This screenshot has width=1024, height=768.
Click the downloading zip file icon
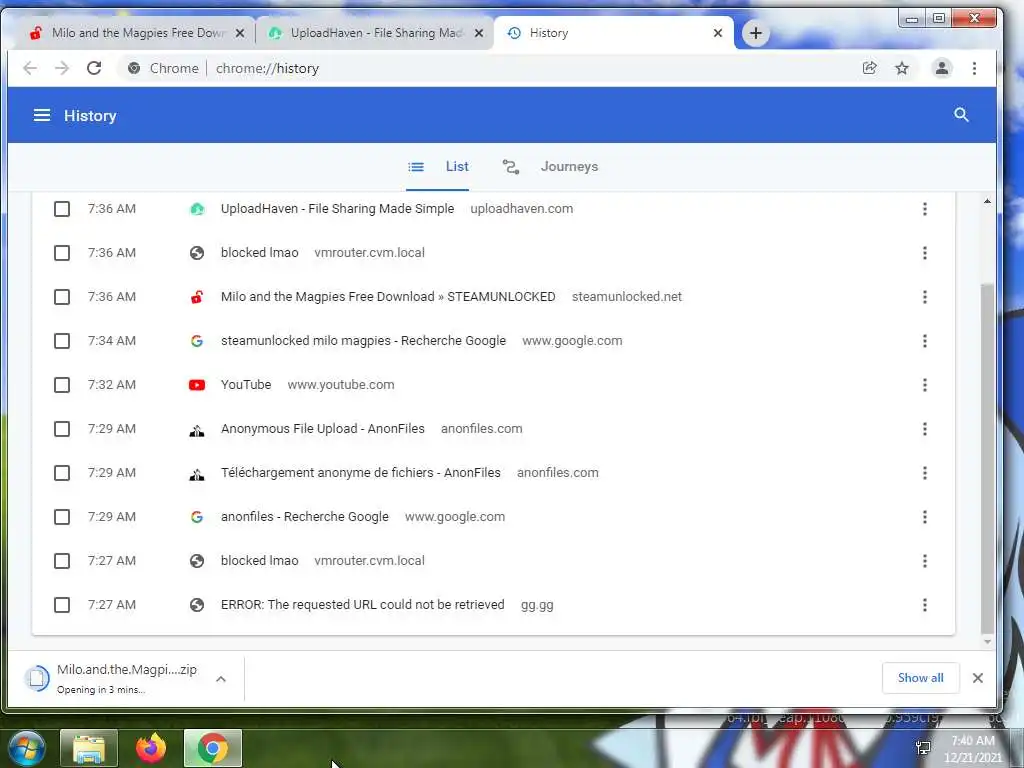pyautogui.click(x=37, y=678)
